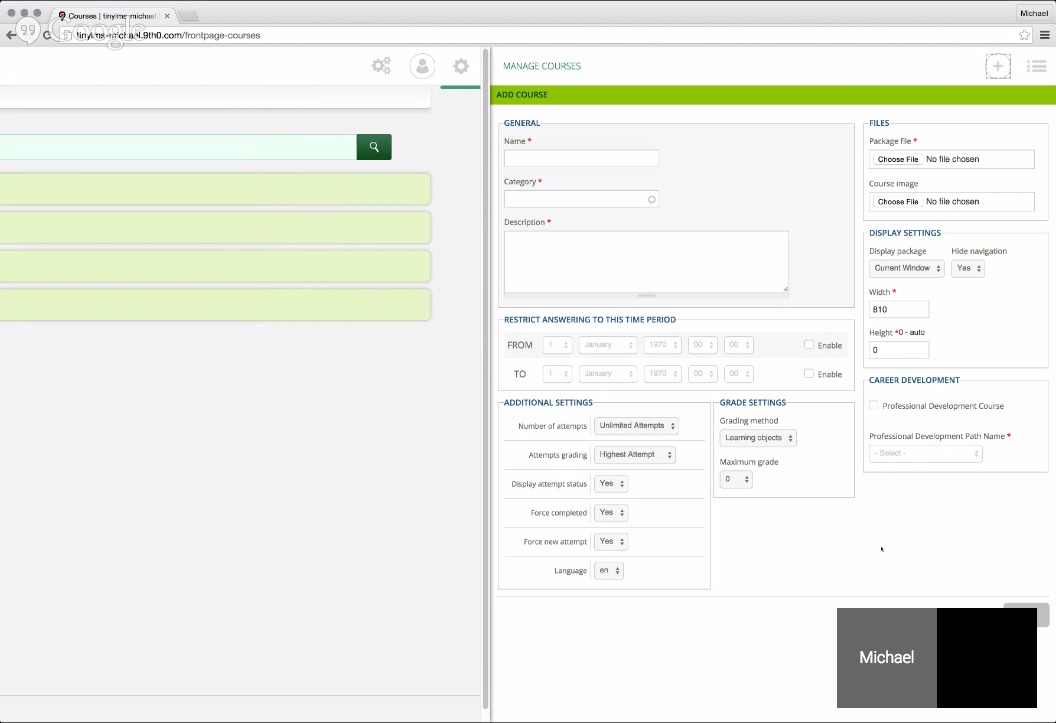Open the browser hamburger menu

point(1045,35)
